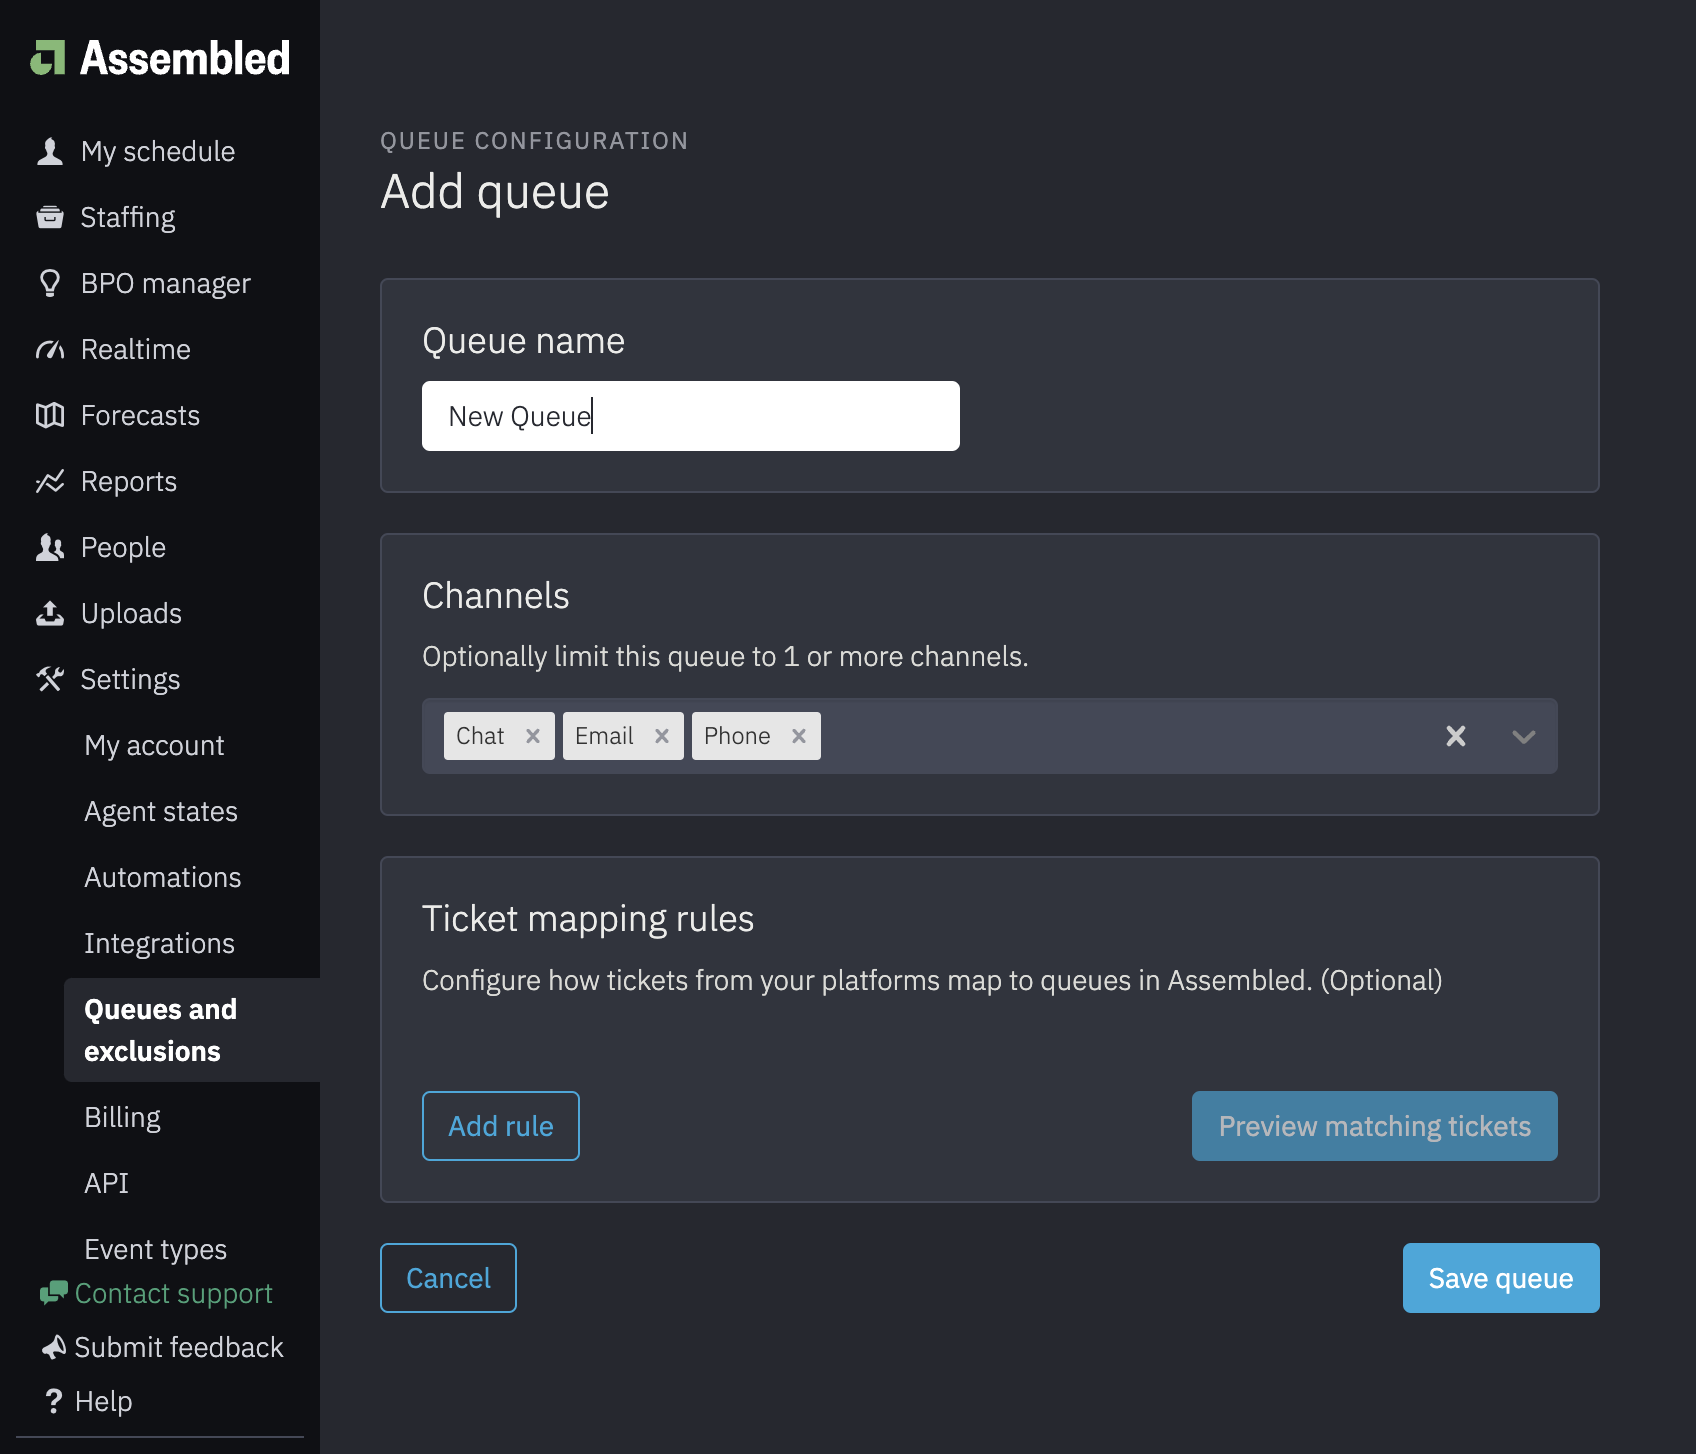Click the Save queue button
Viewport: 1696px width, 1454px height.
[x=1501, y=1278]
